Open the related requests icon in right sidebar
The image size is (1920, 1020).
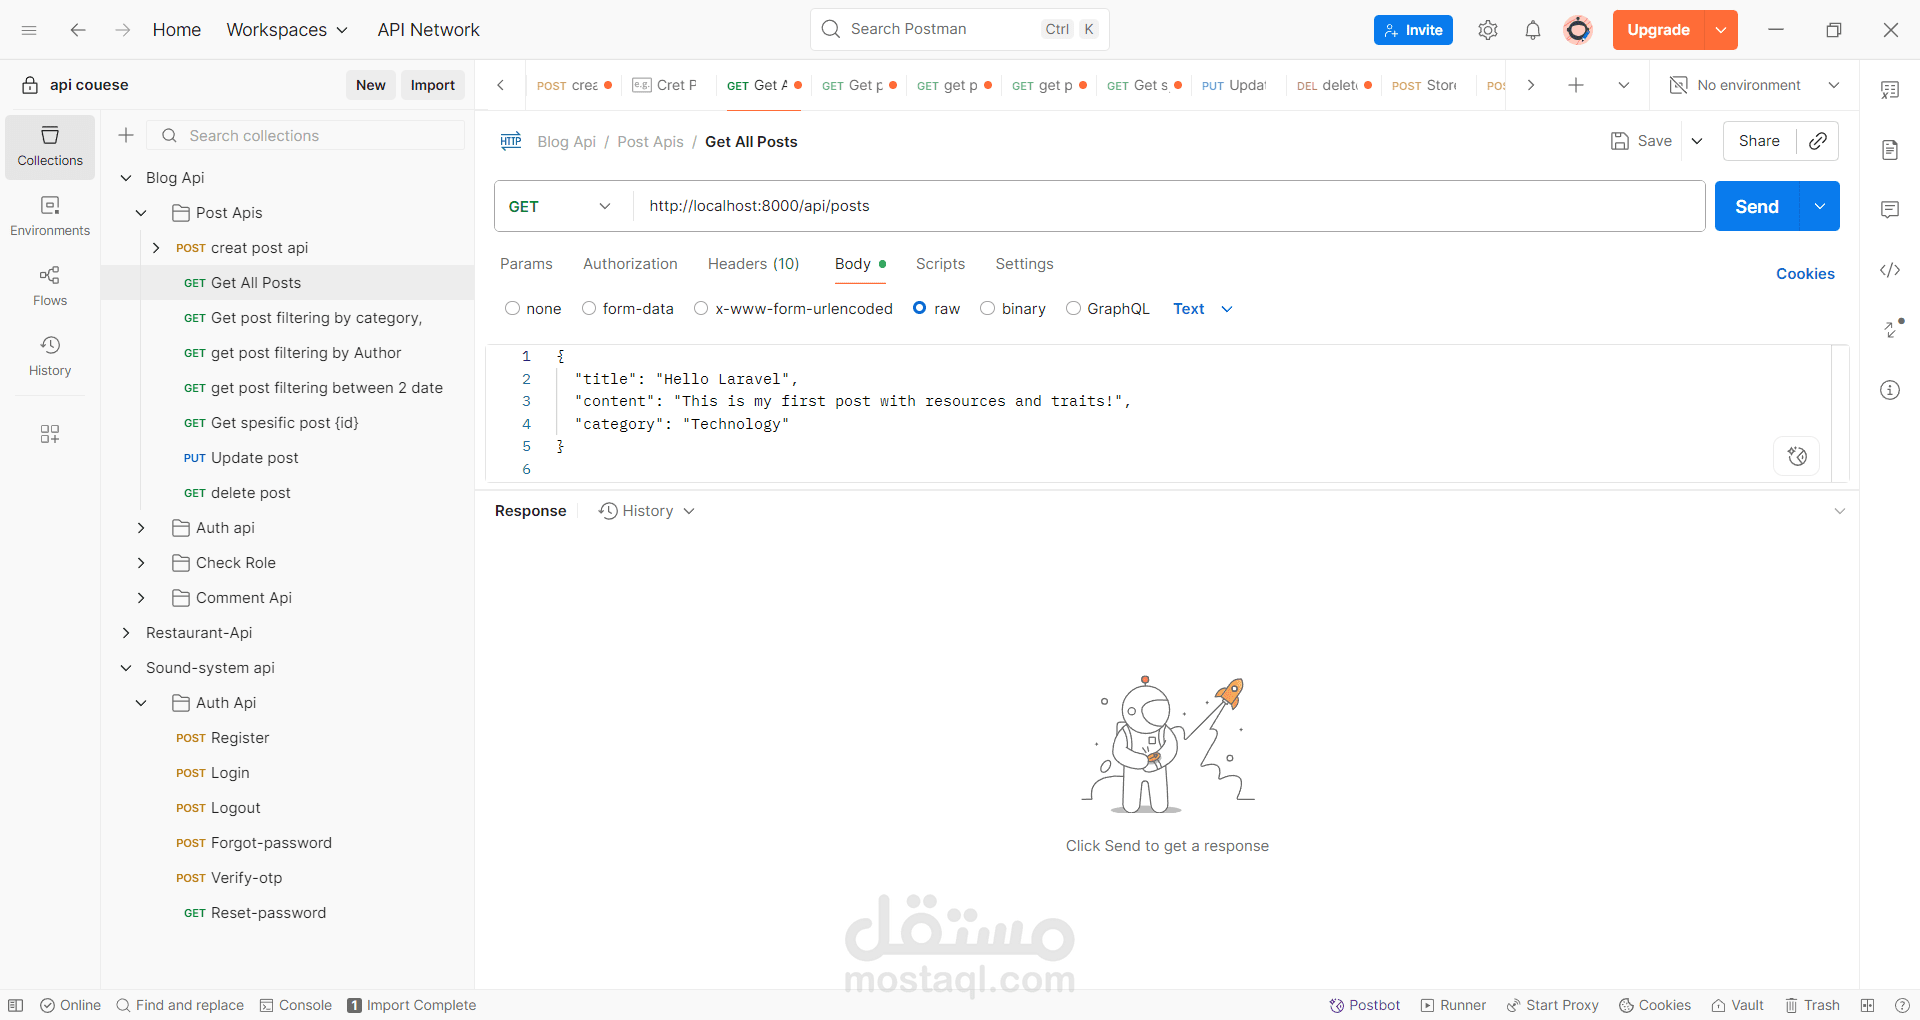pyautogui.click(x=1892, y=328)
